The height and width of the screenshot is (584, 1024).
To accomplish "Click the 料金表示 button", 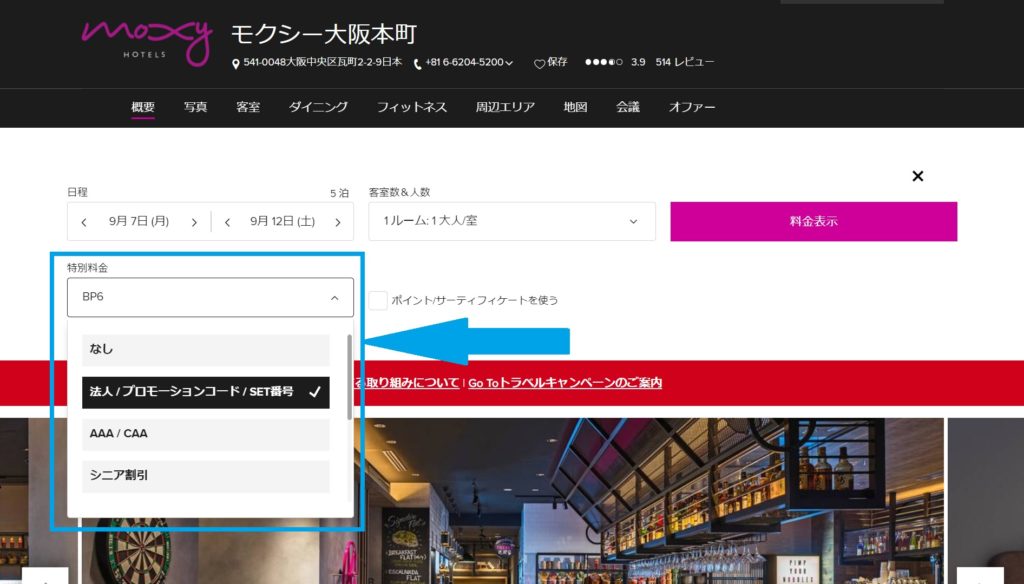I will tap(813, 221).
